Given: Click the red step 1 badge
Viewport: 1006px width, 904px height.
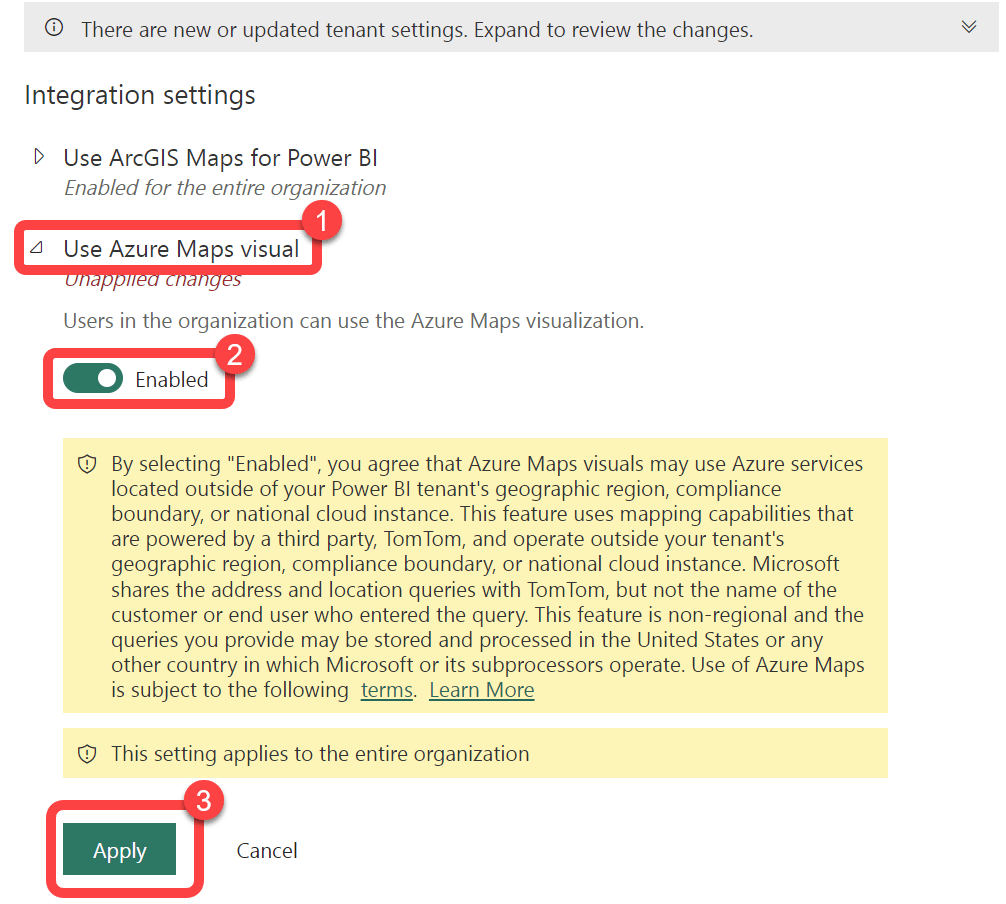Looking at the screenshot, I should [323, 221].
